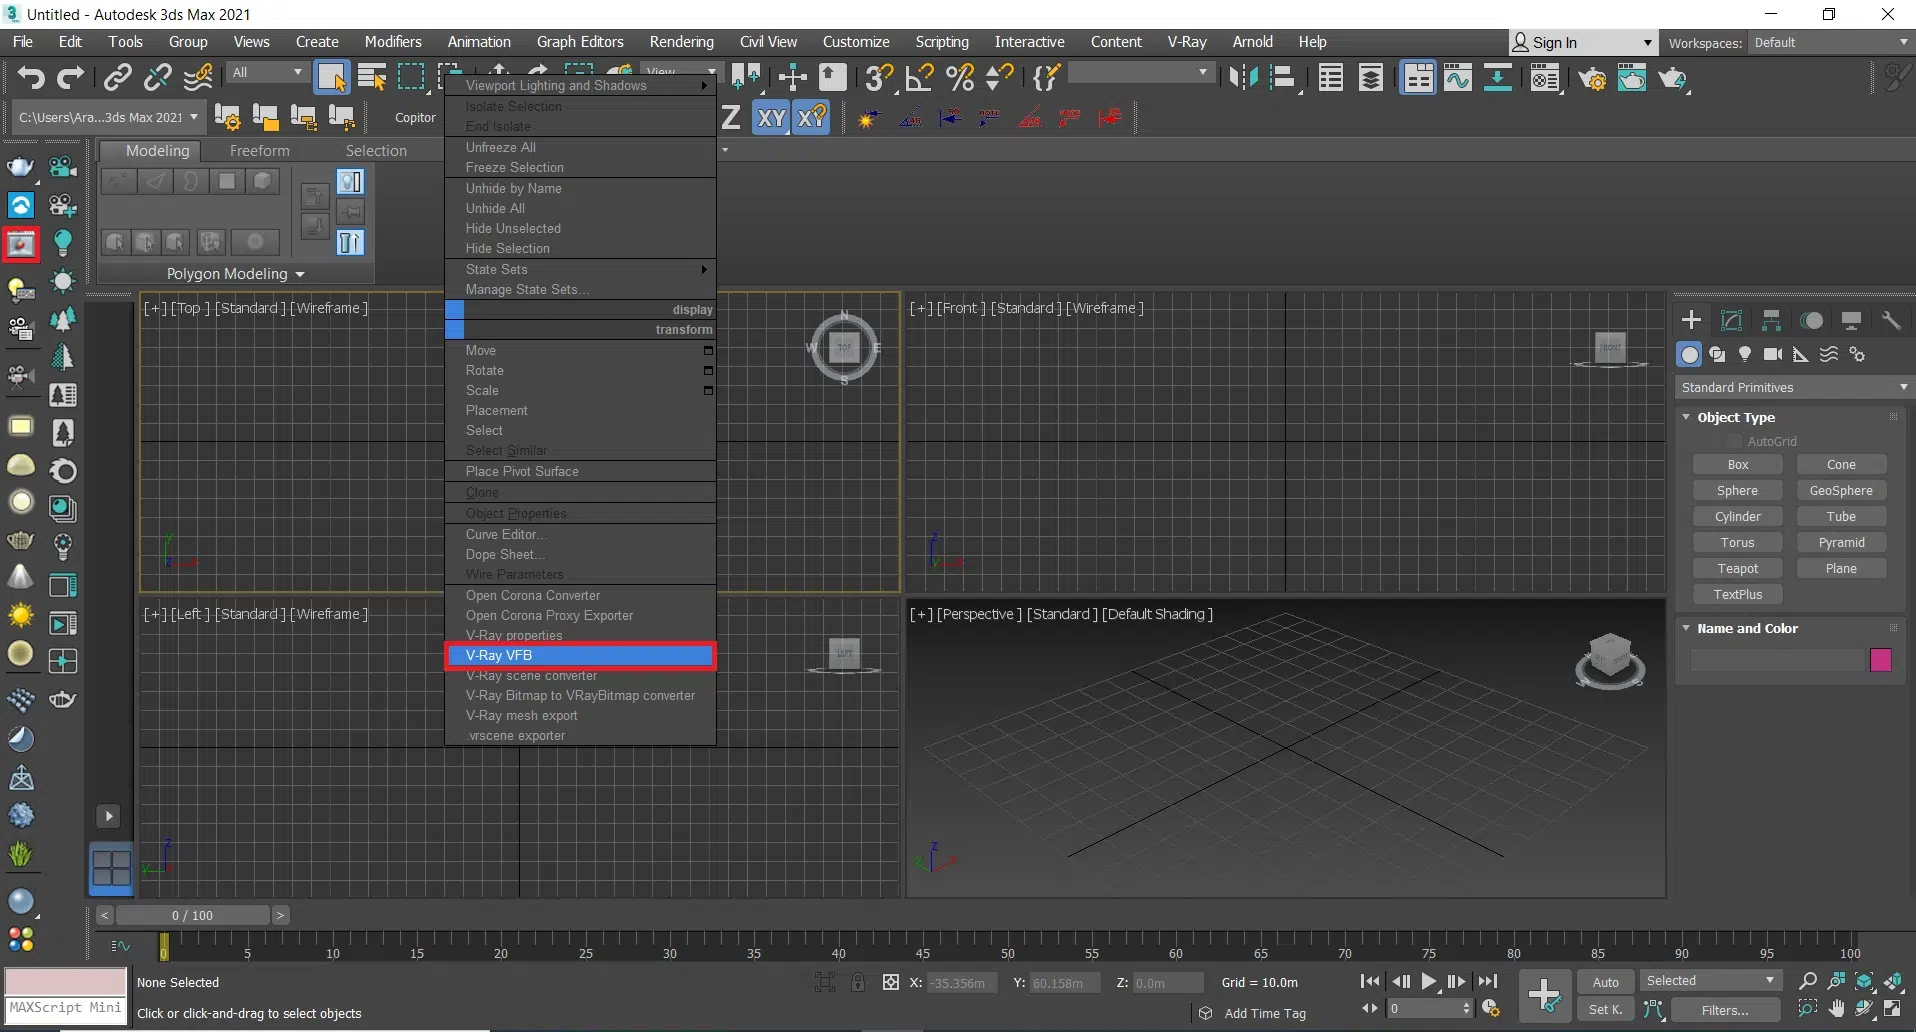Screen dimensions: 1916x1032
Task: Create a Teapot primitive
Action: [1737, 568]
